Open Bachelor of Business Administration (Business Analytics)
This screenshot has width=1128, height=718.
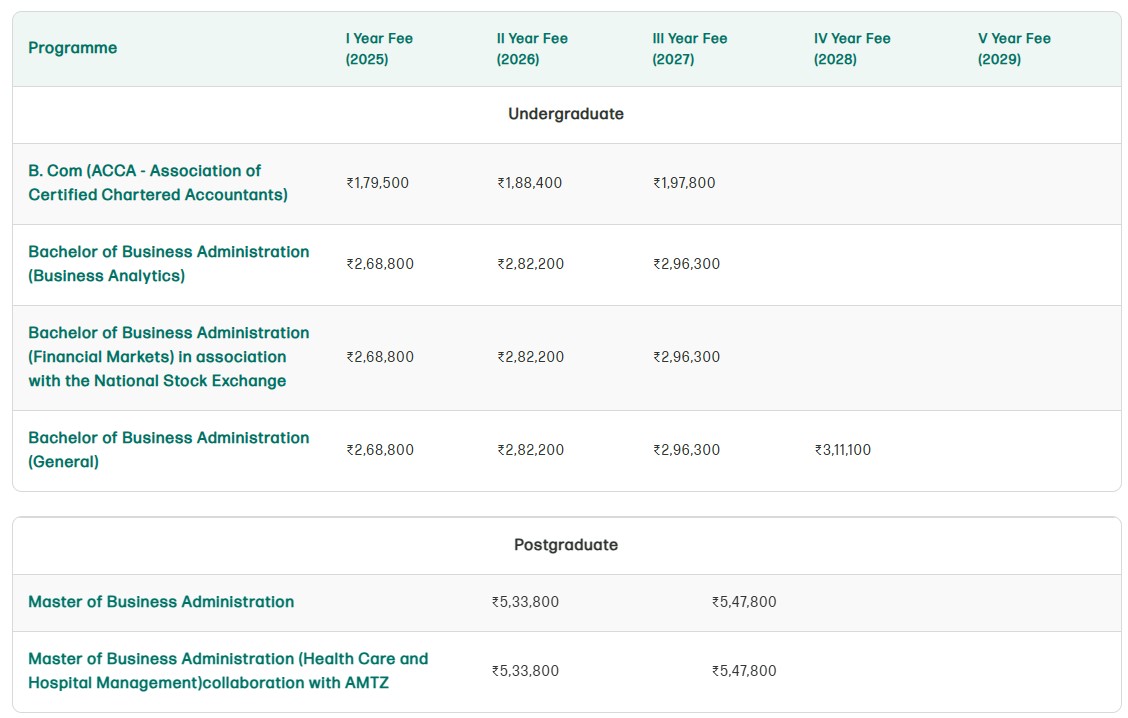point(168,263)
